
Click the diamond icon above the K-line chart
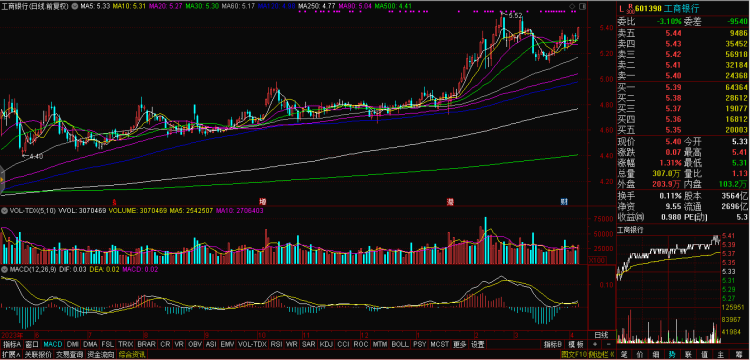573,7
